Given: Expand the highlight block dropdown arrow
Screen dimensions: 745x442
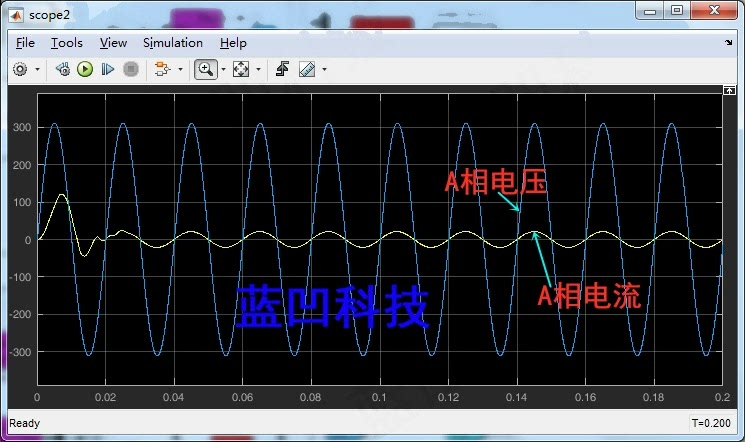Looking at the screenshot, I should coord(181,69).
